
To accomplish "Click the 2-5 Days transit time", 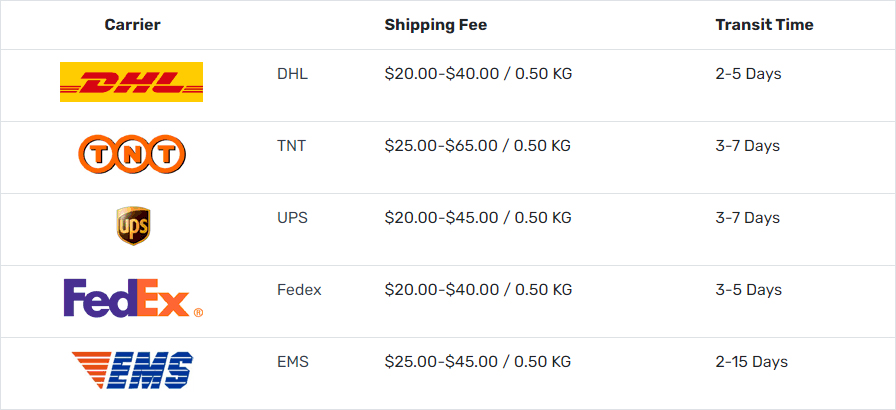I will [748, 74].
